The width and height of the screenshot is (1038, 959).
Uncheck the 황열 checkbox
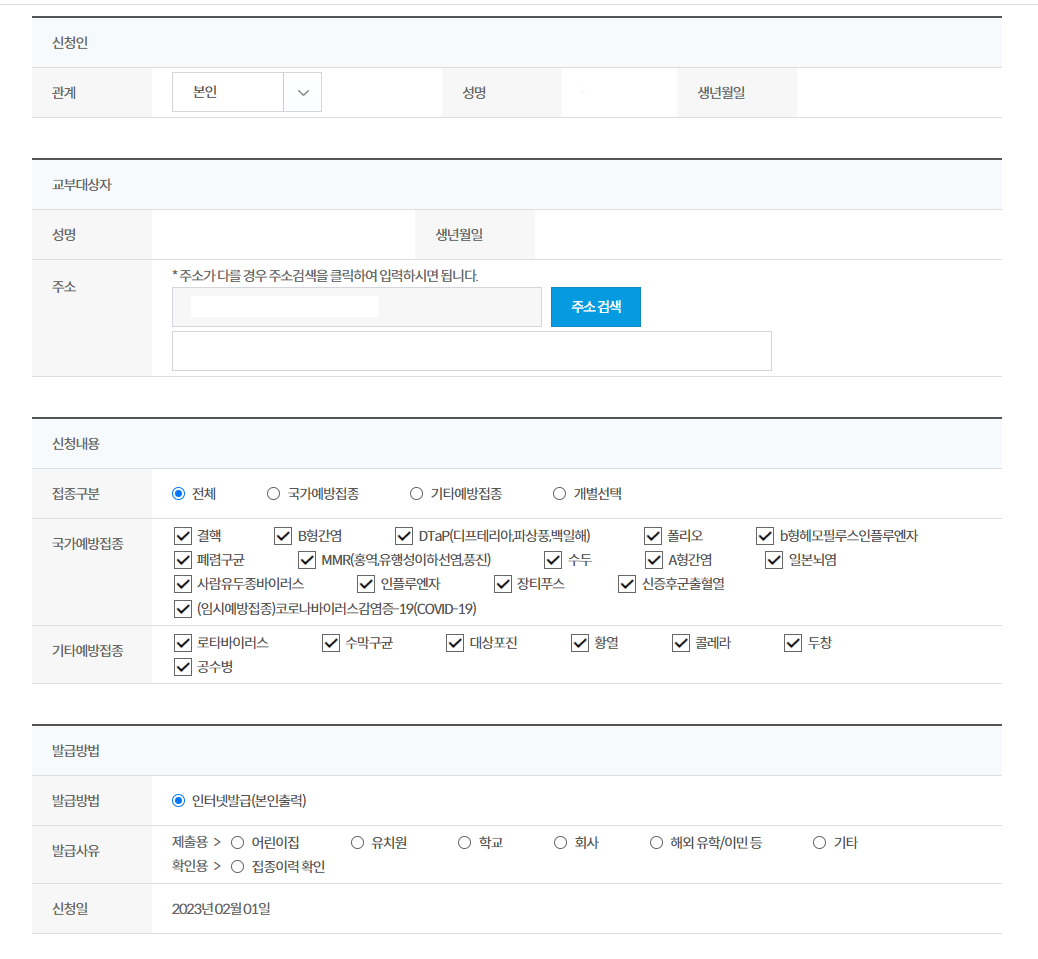click(x=580, y=643)
